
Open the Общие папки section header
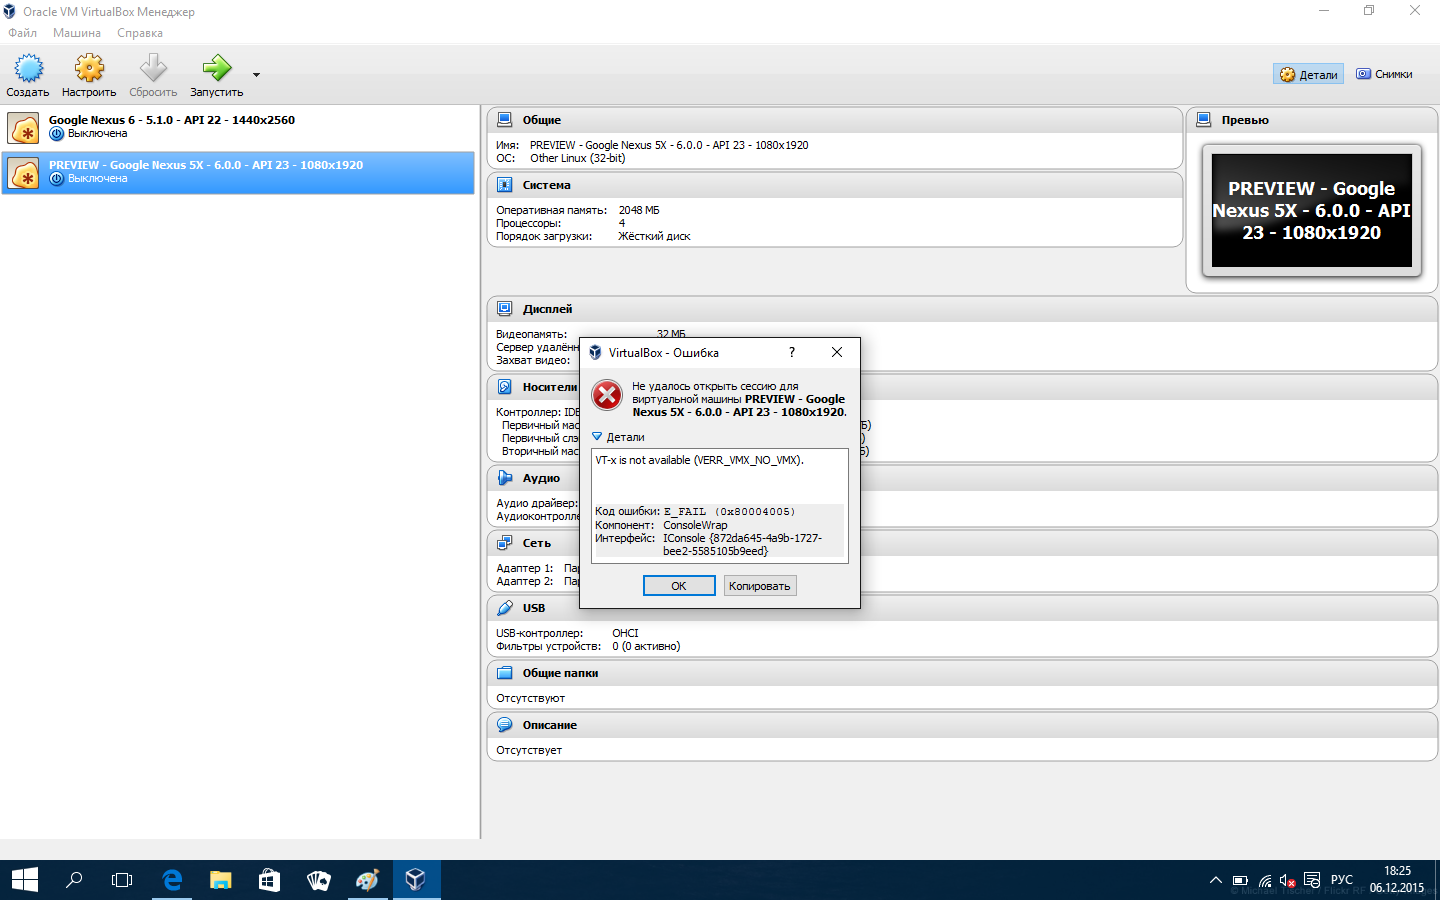(561, 673)
